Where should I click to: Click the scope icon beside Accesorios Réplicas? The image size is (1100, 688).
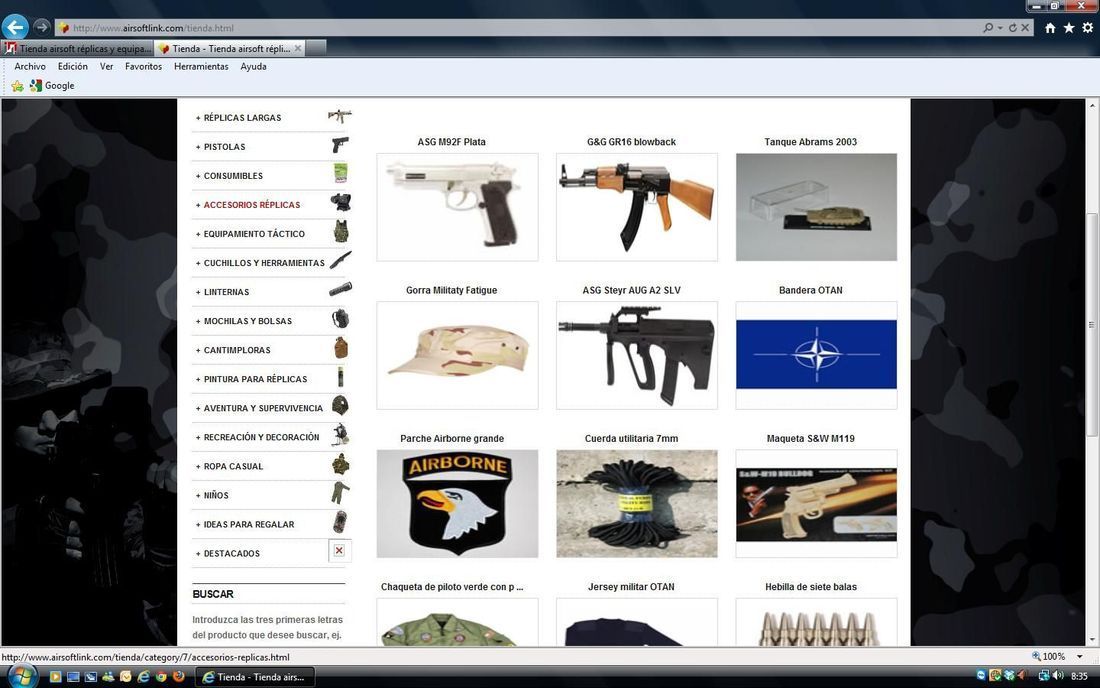(341, 203)
